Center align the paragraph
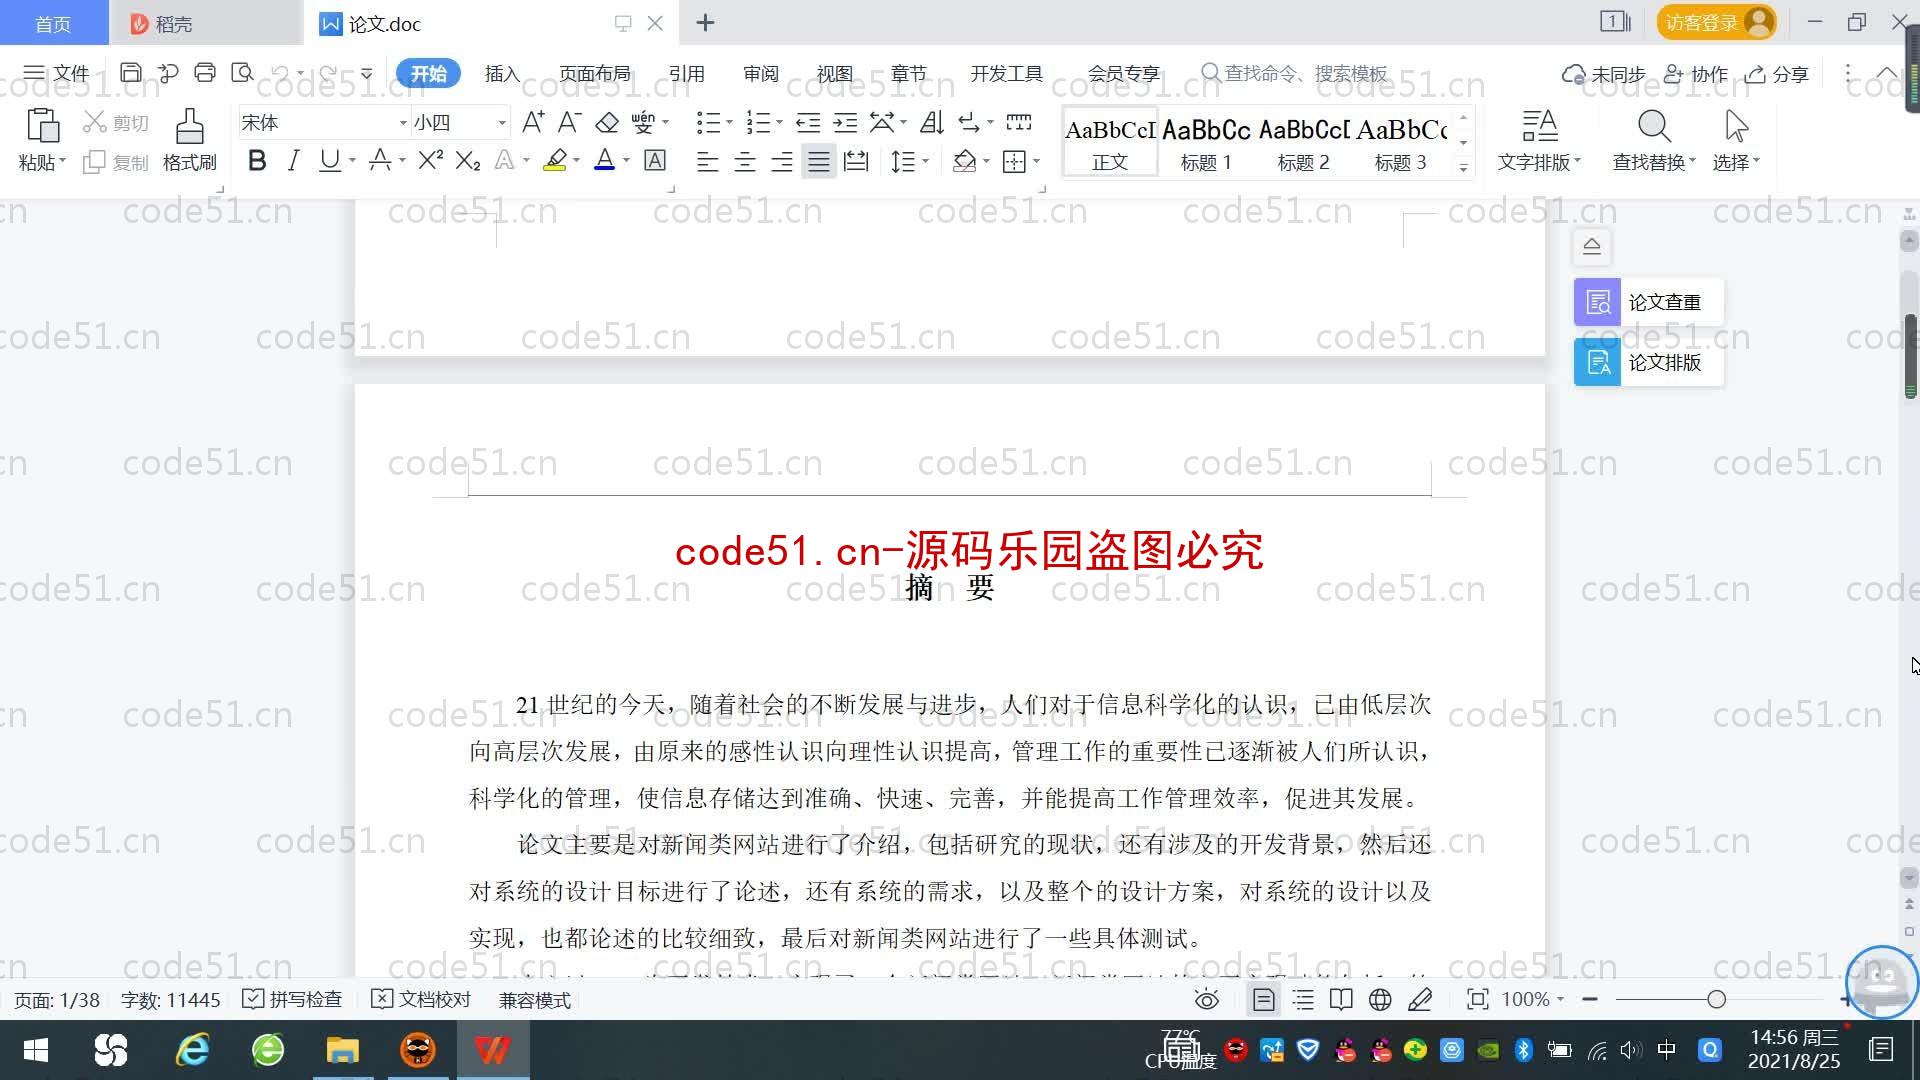Viewport: 1920px width, 1080px height. click(x=744, y=161)
